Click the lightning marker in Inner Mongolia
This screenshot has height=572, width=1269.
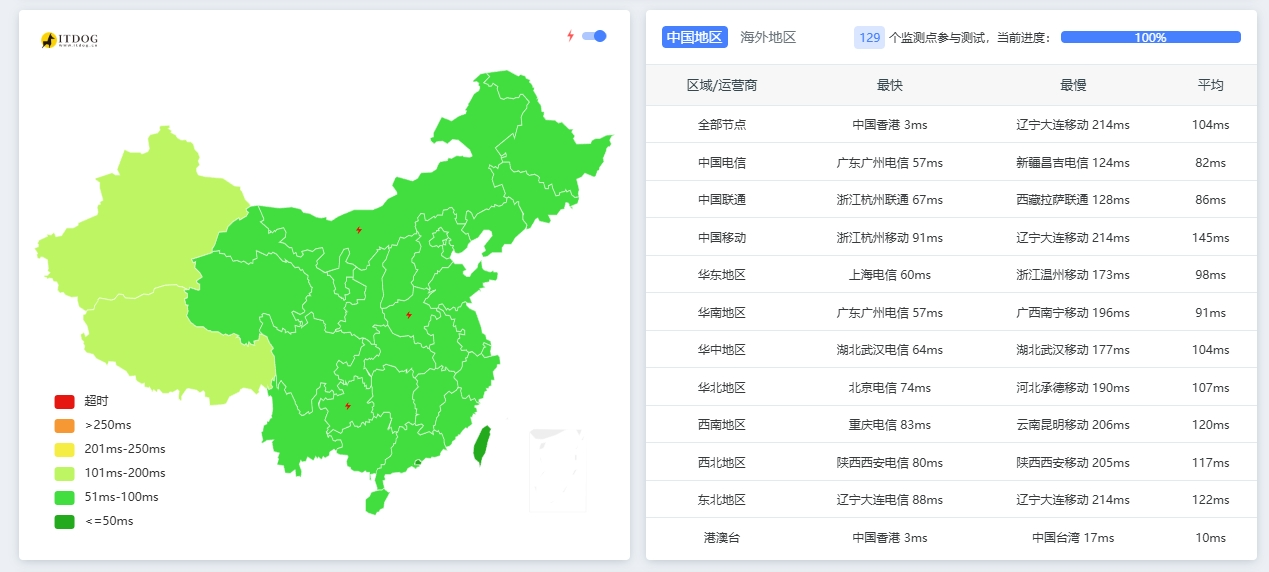[x=359, y=230]
